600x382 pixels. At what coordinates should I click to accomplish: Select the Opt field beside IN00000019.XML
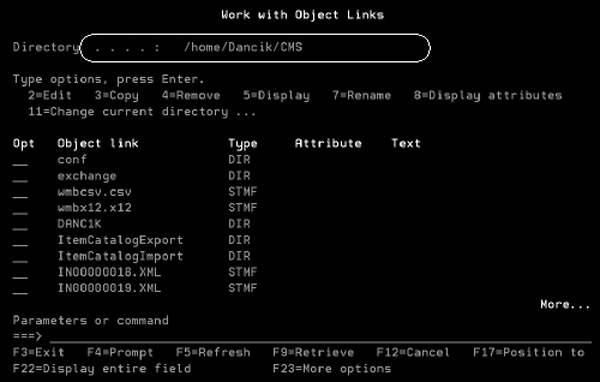click(20, 289)
